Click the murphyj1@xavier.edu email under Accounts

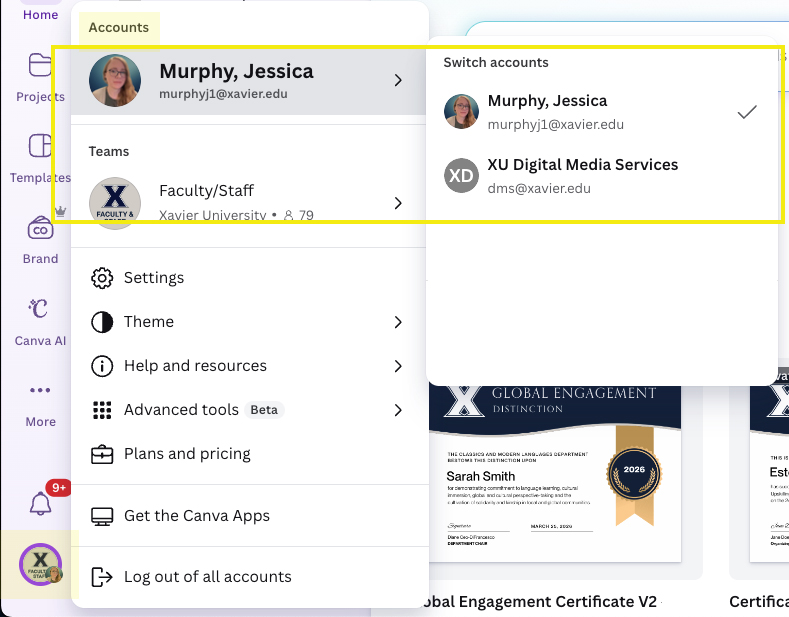pyautogui.click(x=223, y=94)
